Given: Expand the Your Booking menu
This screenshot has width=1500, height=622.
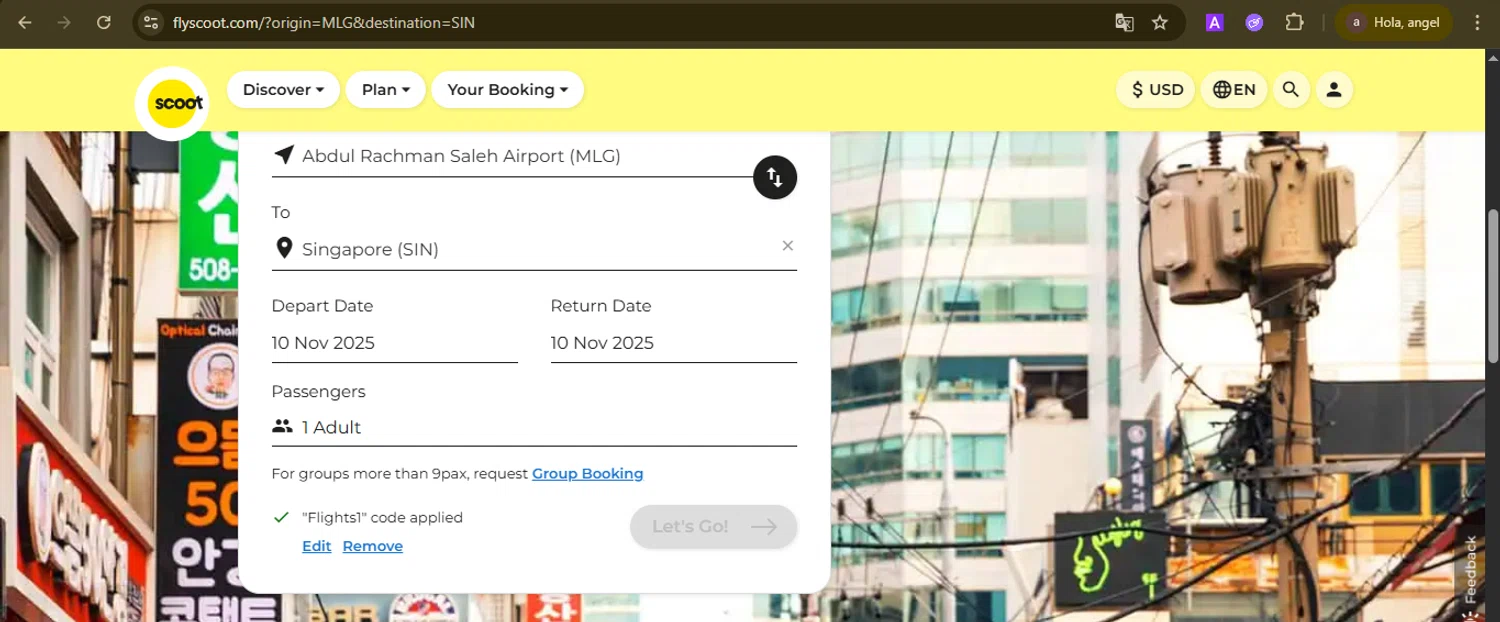Looking at the screenshot, I should coord(508,90).
